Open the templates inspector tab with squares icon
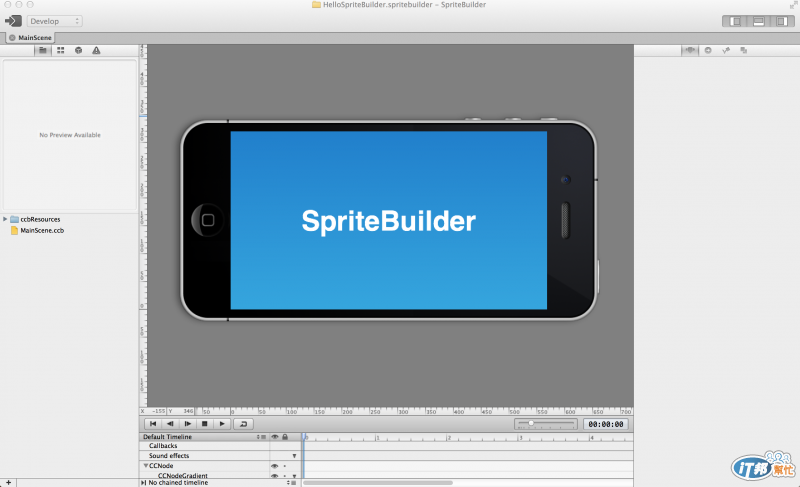This screenshot has height=487, width=800. pos(744,50)
